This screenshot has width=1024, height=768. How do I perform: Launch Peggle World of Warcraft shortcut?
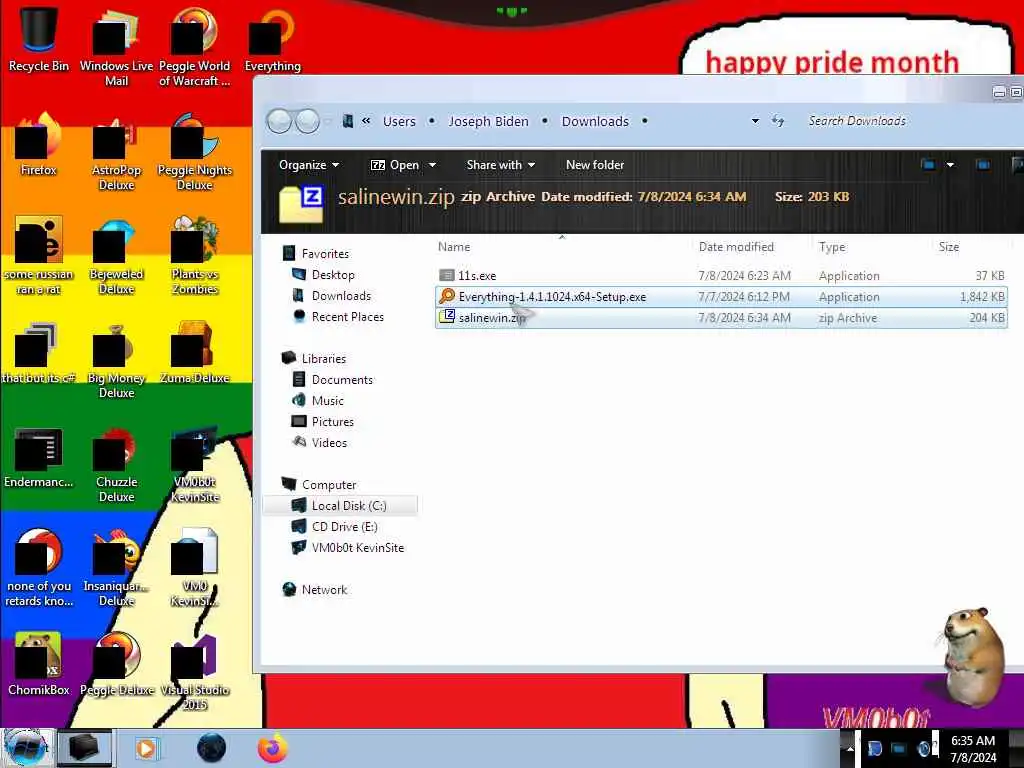pos(195,47)
